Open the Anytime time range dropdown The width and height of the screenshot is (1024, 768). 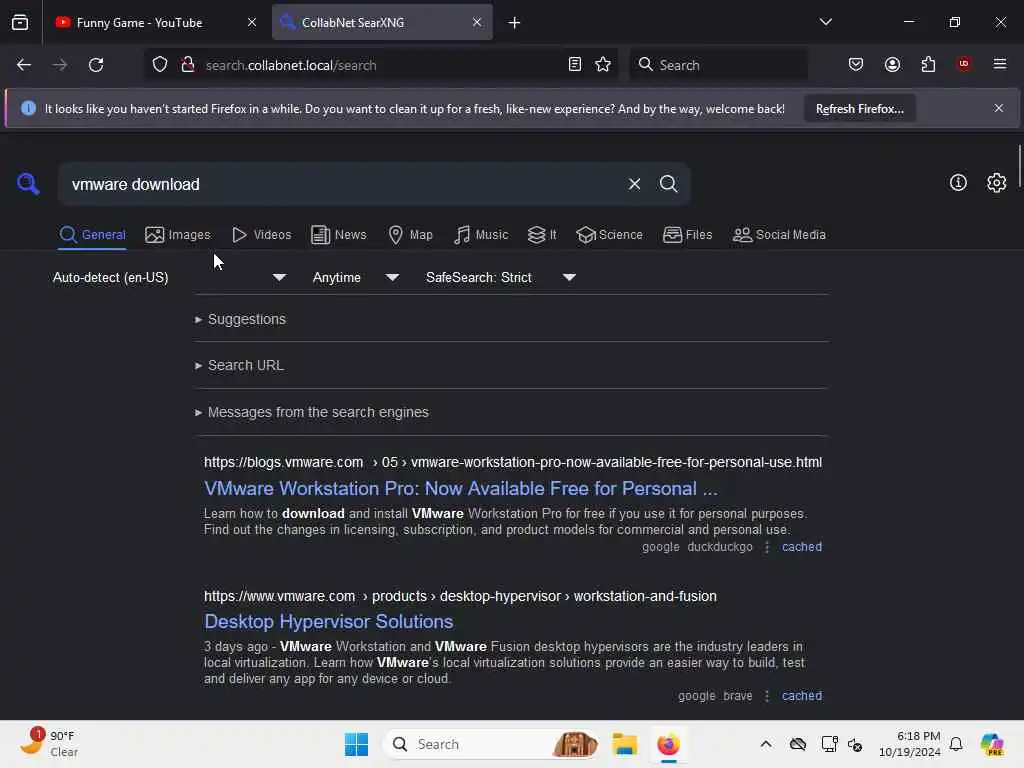pyautogui.click(x=356, y=278)
